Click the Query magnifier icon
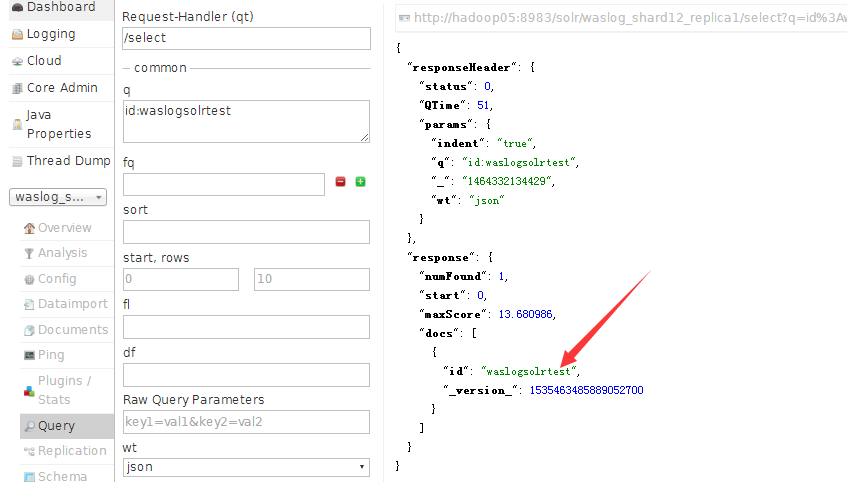Screen dimensions: 847x482 [30, 426]
